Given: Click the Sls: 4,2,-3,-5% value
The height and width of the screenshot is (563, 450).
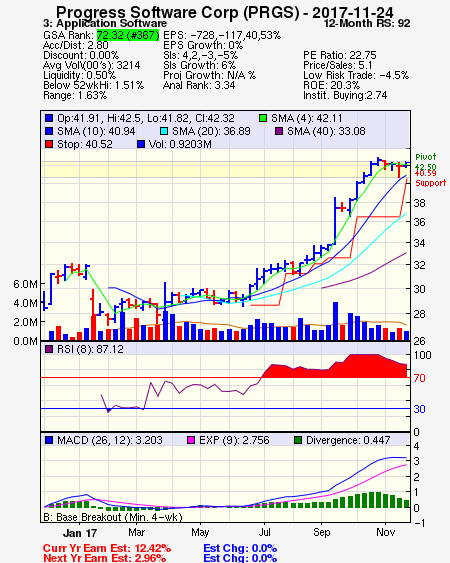Looking at the screenshot, I should tap(200, 55).
